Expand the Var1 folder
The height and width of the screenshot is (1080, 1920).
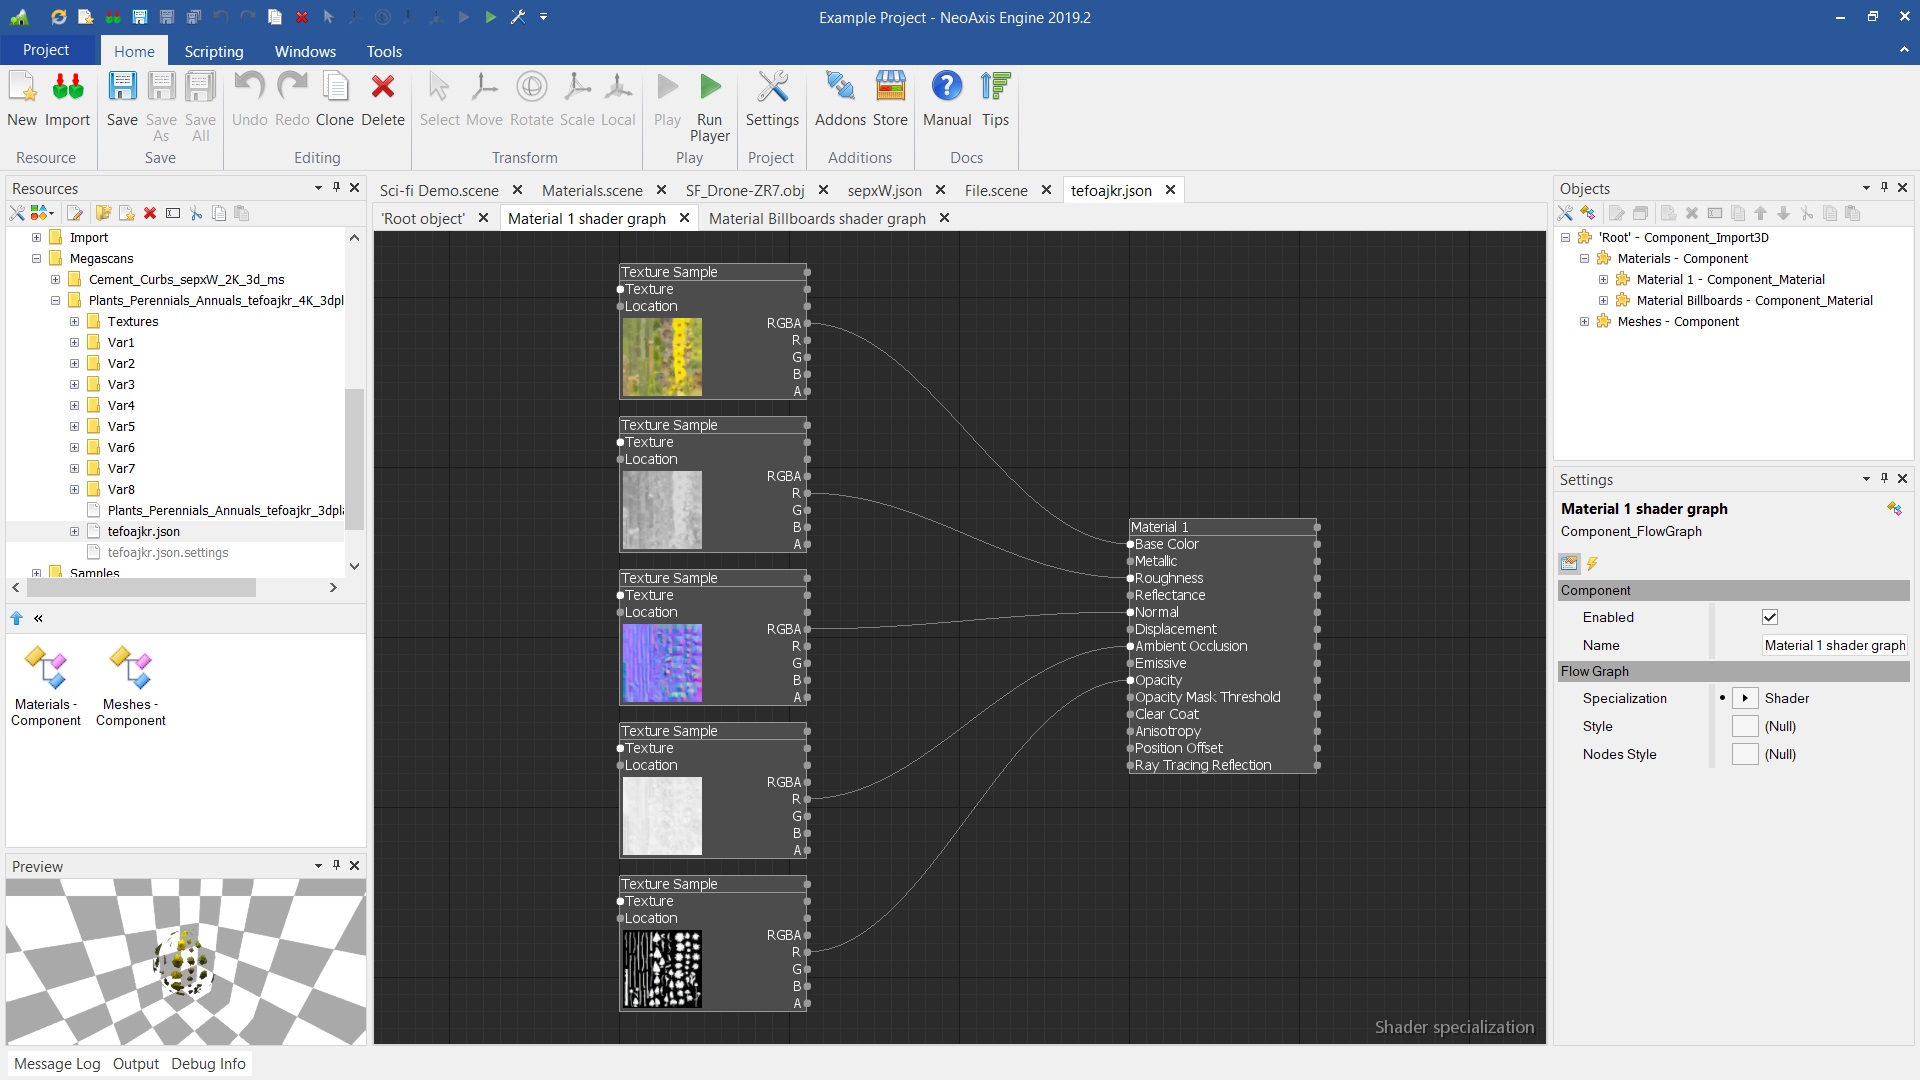(74, 343)
